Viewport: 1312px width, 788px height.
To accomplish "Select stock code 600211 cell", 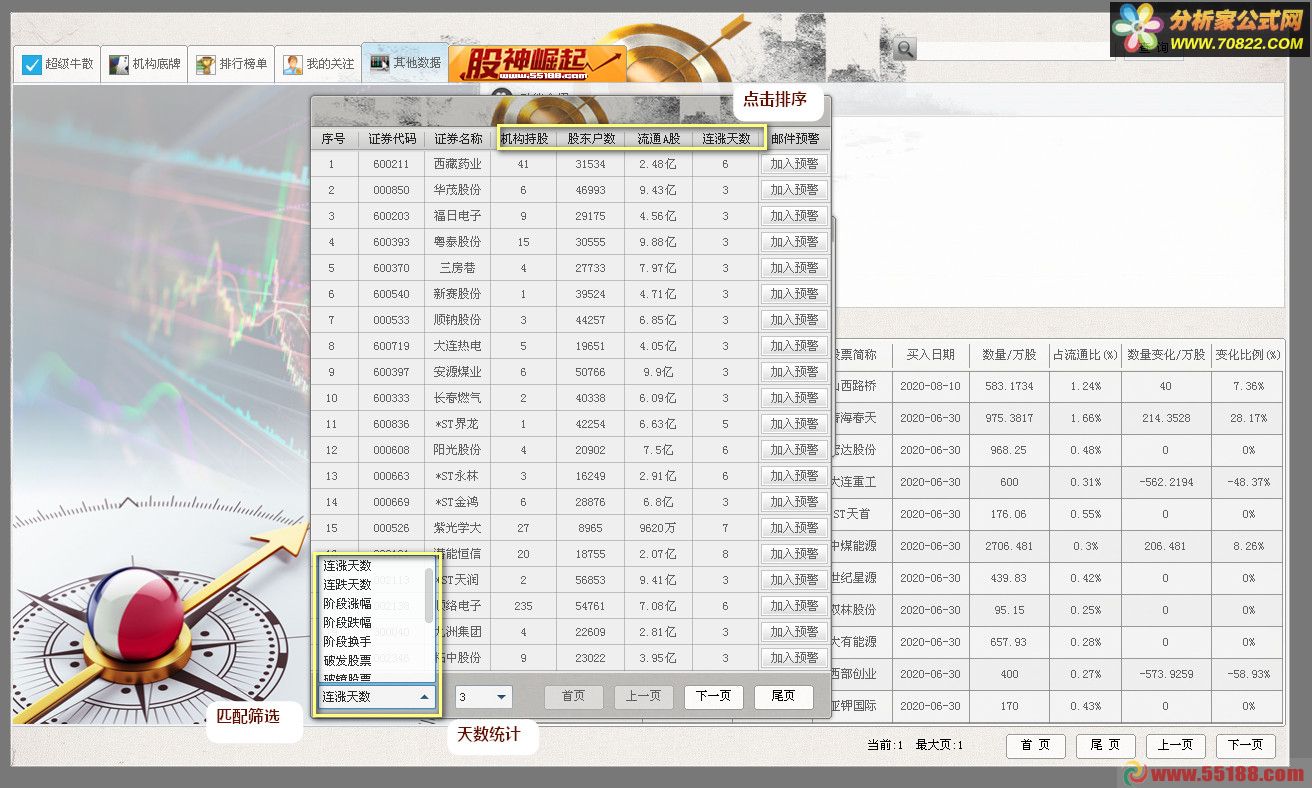I will pyautogui.click(x=392, y=164).
